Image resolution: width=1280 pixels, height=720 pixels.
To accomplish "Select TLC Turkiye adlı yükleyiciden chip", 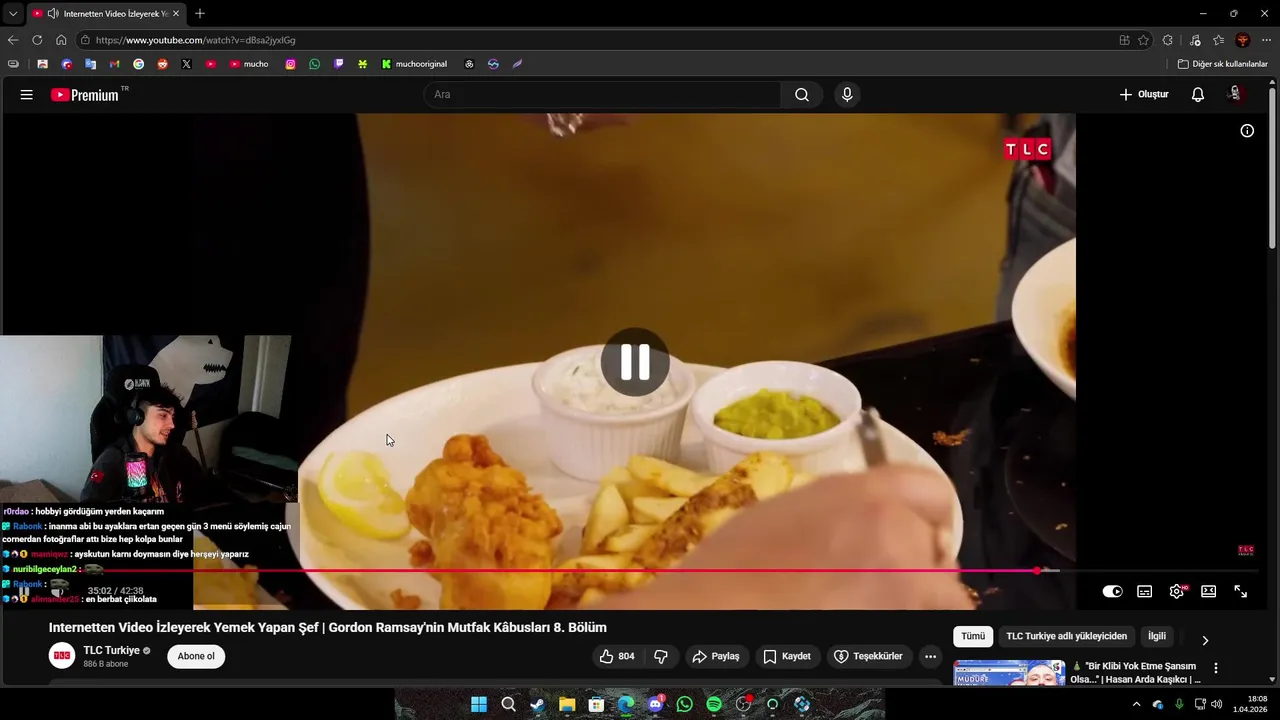I will [x=1066, y=636].
